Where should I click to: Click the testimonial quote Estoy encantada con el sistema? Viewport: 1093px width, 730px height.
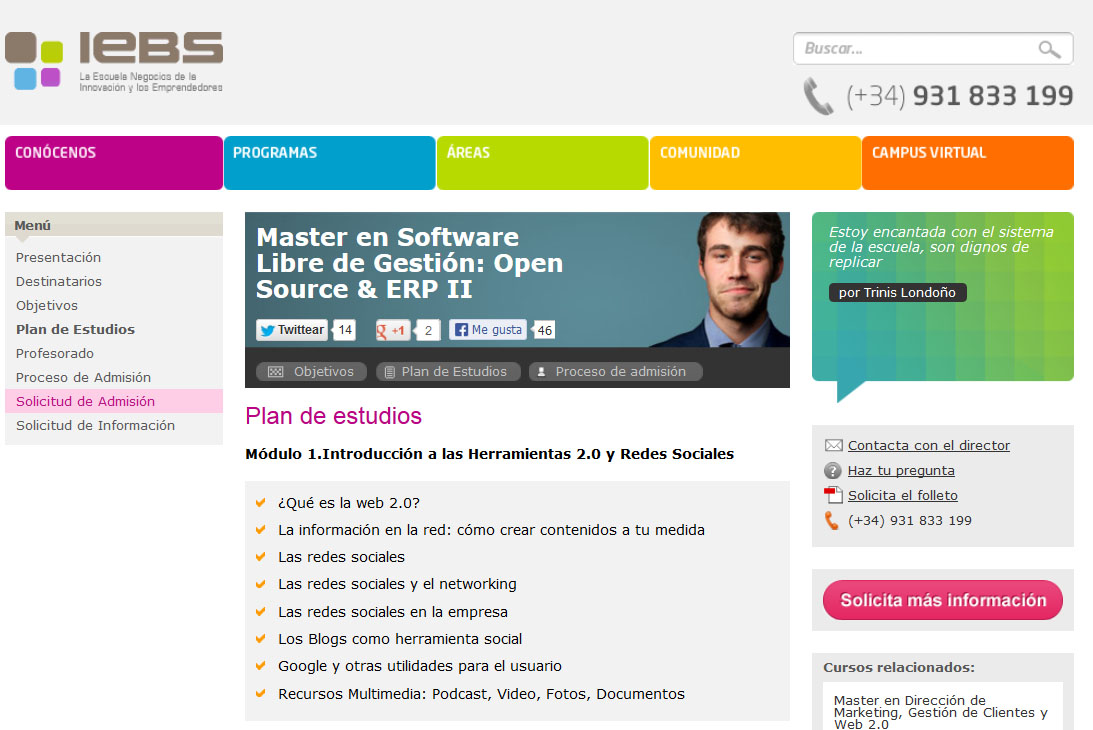tap(941, 247)
